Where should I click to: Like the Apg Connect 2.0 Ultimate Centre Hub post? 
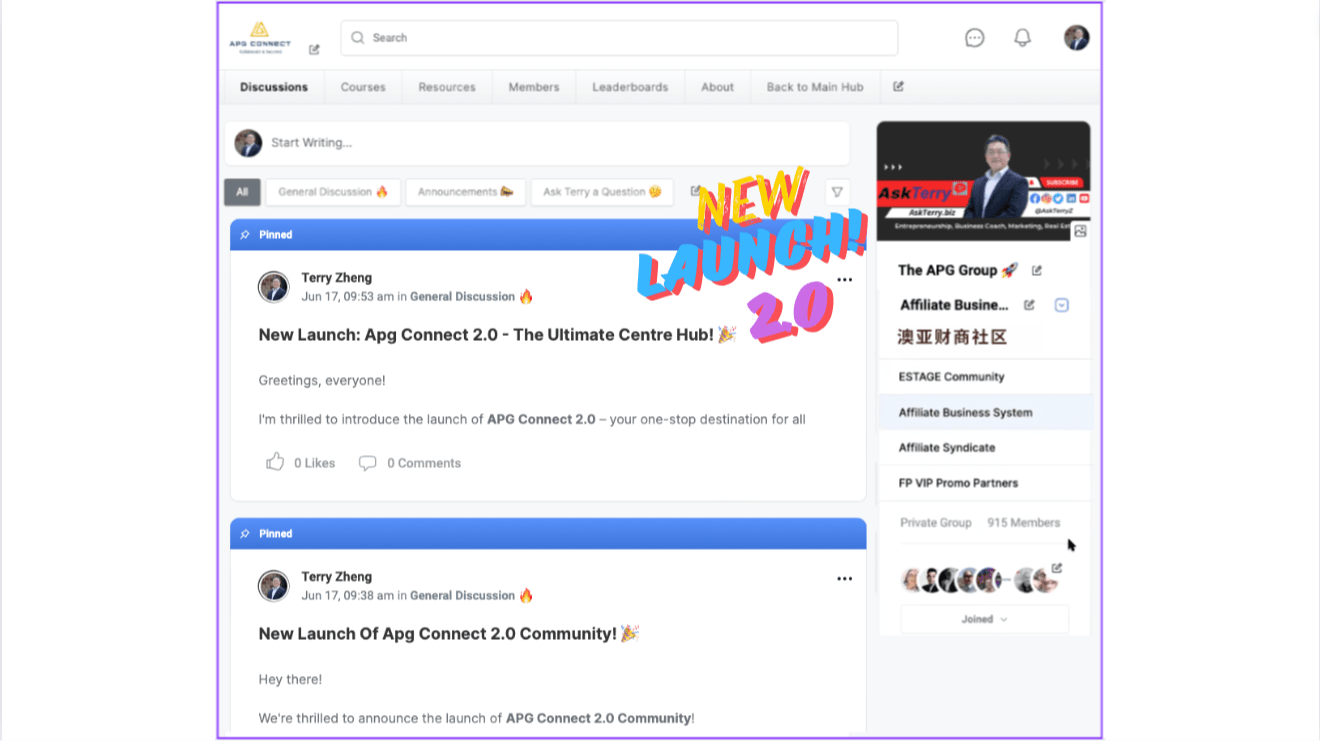click(x=275, y=462)
